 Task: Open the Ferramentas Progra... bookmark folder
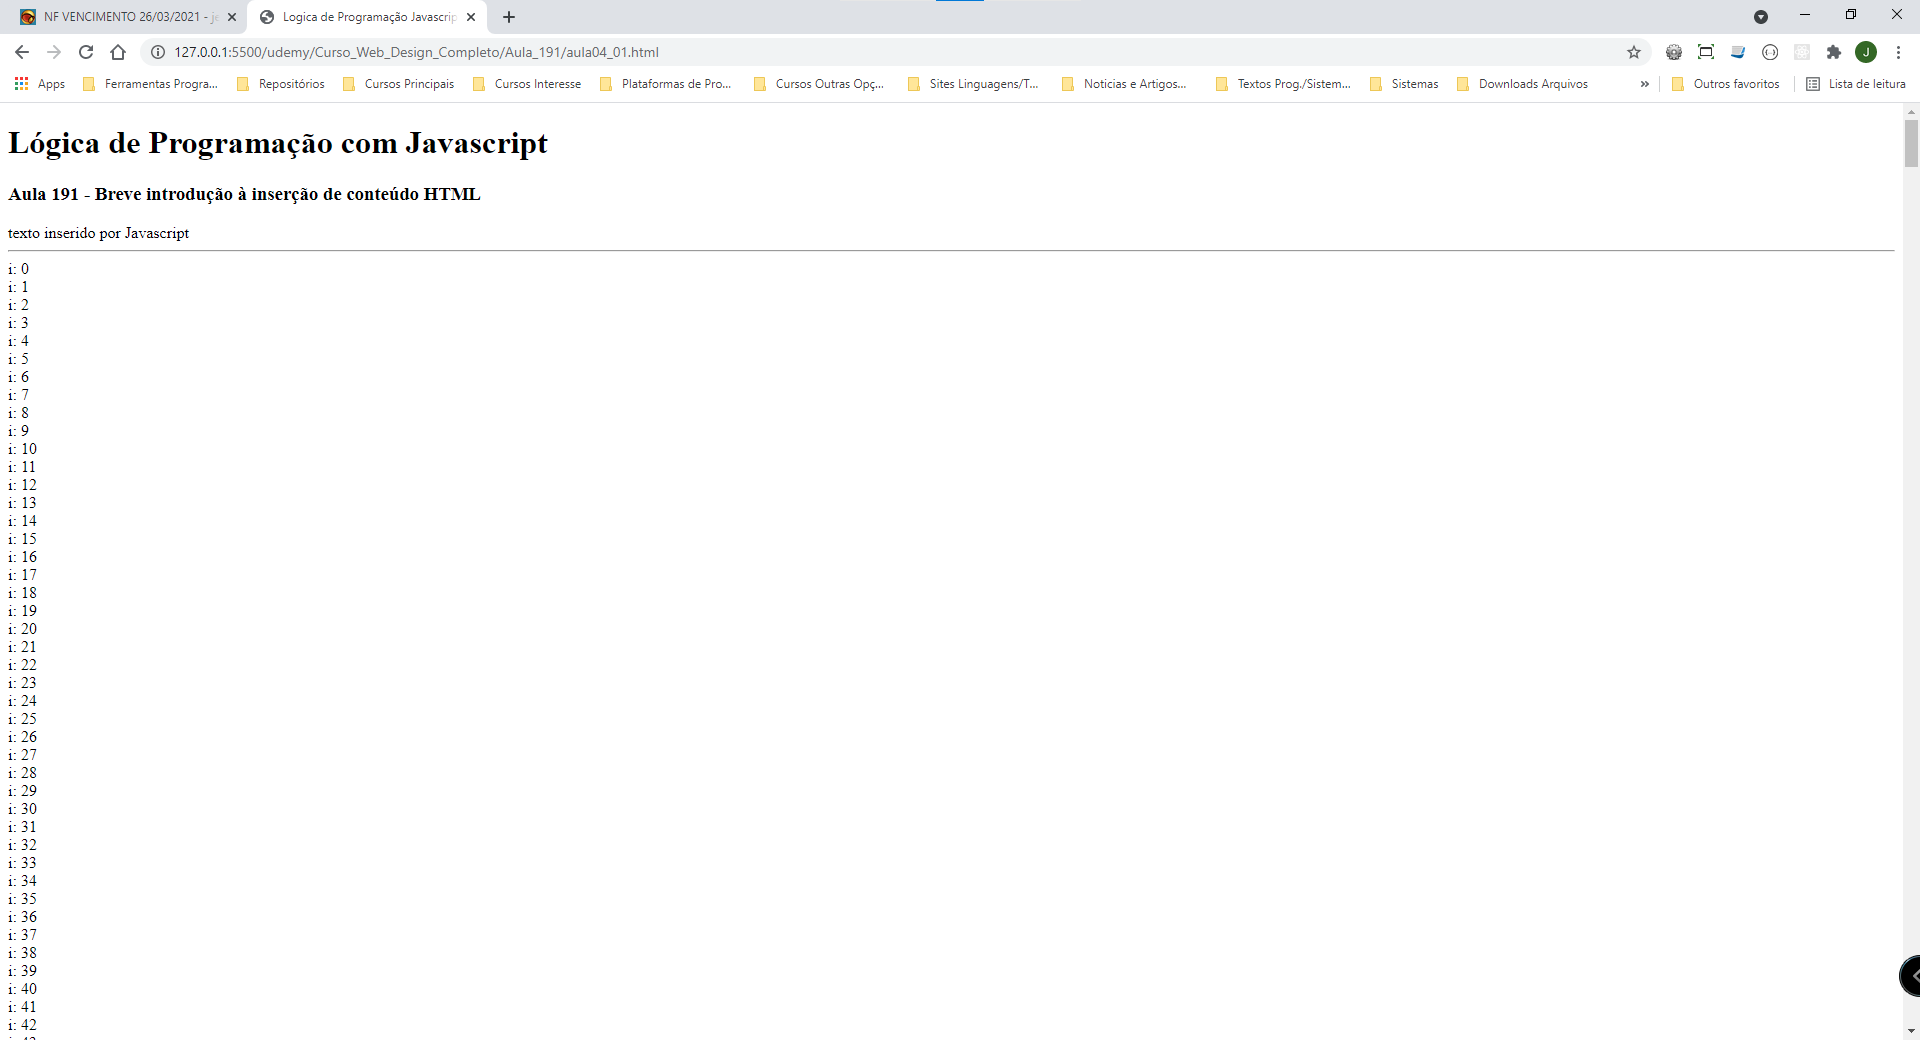151,84
